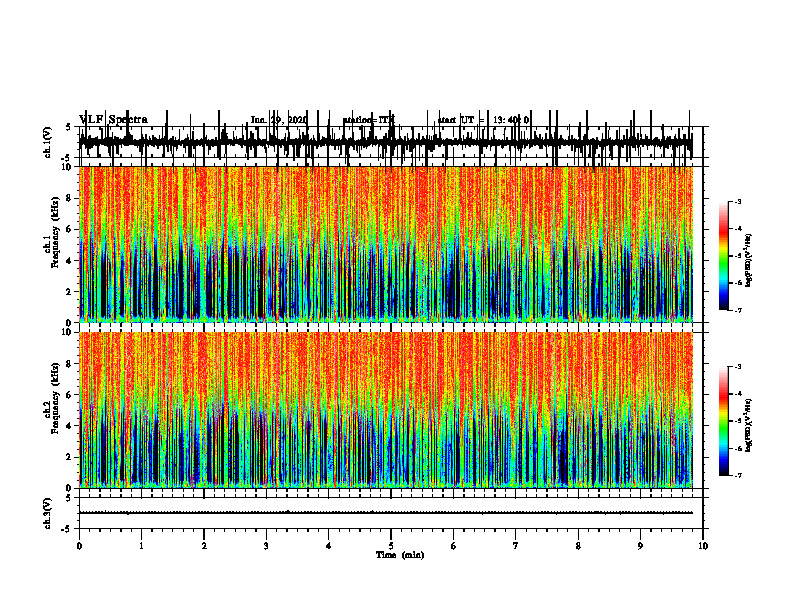The width and height of the screenshot is (792, 612).
Task: Click the '8' kHz tick on ch.1 spectrogram
Action: pos(70,198)
